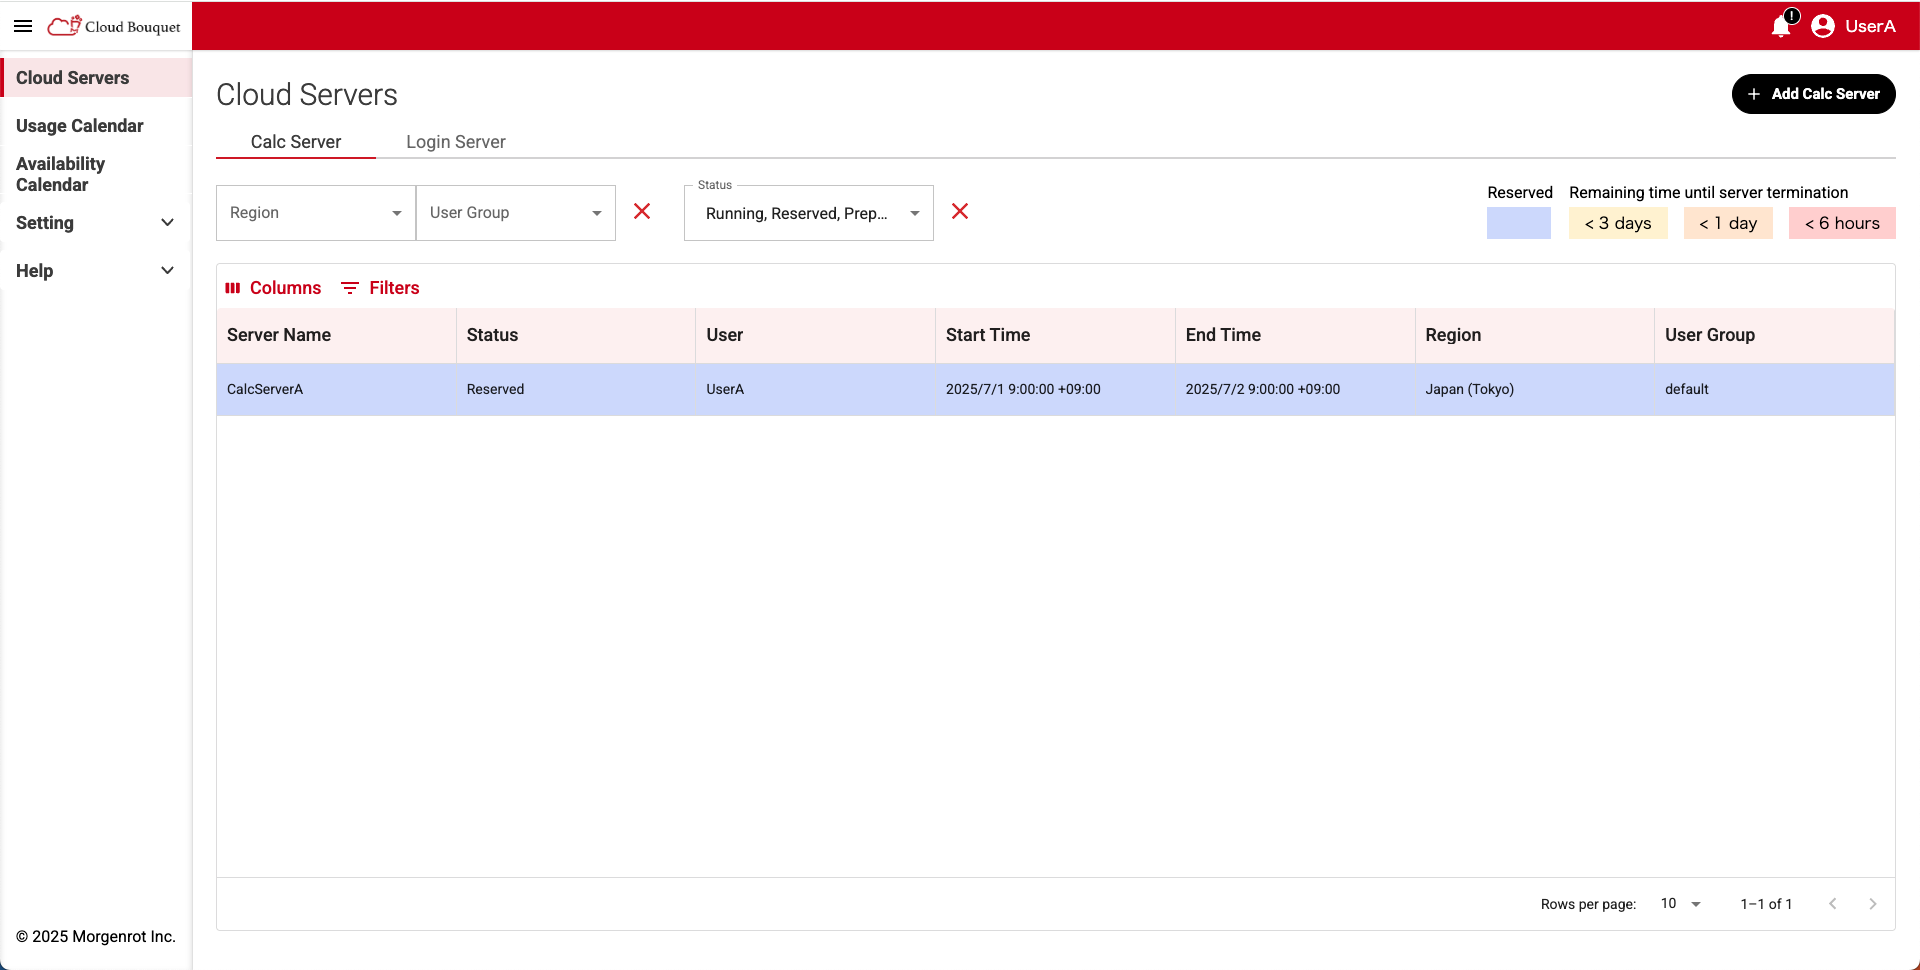The image size is (1920, 970).
Task: Open the Filters panel in the table toolbar
Action: (x=380, y=288)
